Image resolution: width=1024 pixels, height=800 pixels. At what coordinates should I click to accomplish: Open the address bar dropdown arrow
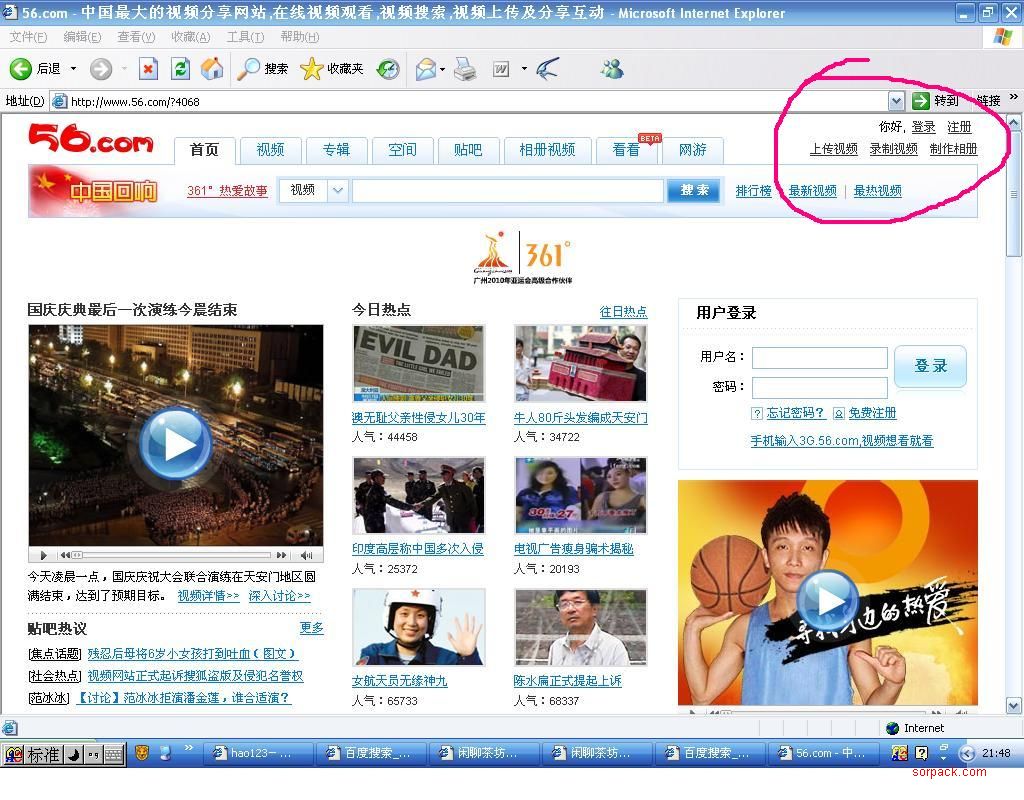coord(896,101)
